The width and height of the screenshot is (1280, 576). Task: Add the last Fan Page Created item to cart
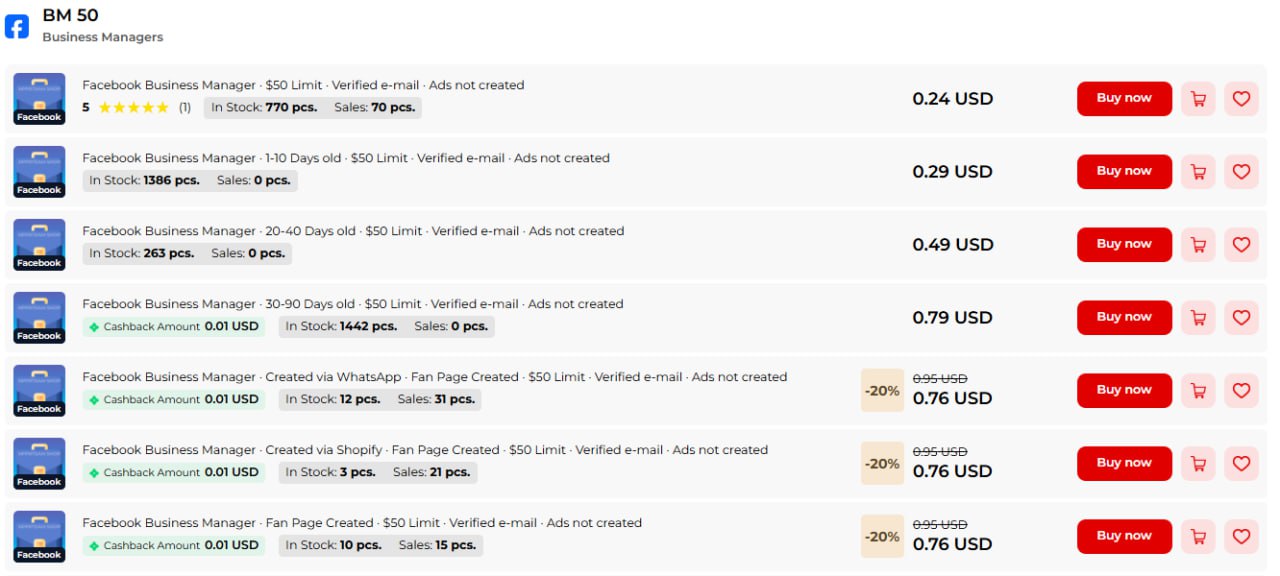click(1198, 537)
